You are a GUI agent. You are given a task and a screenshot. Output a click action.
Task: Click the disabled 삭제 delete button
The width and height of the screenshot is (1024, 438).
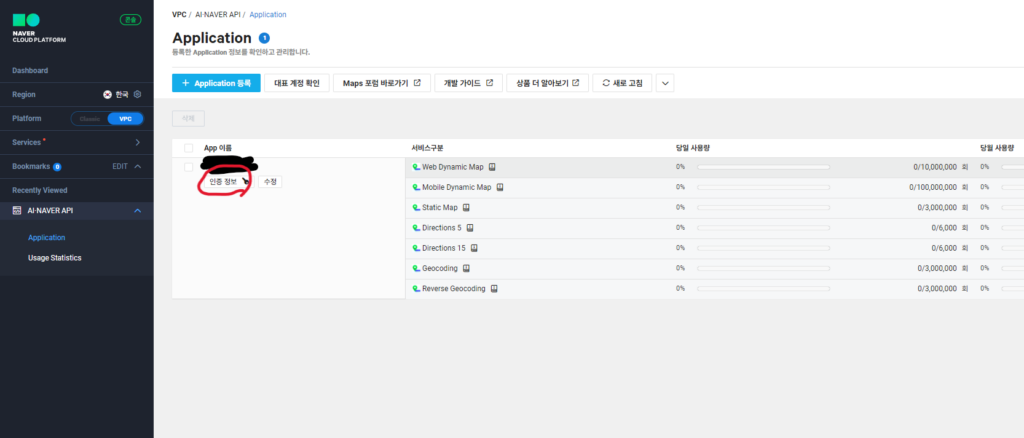coord(189,119)
